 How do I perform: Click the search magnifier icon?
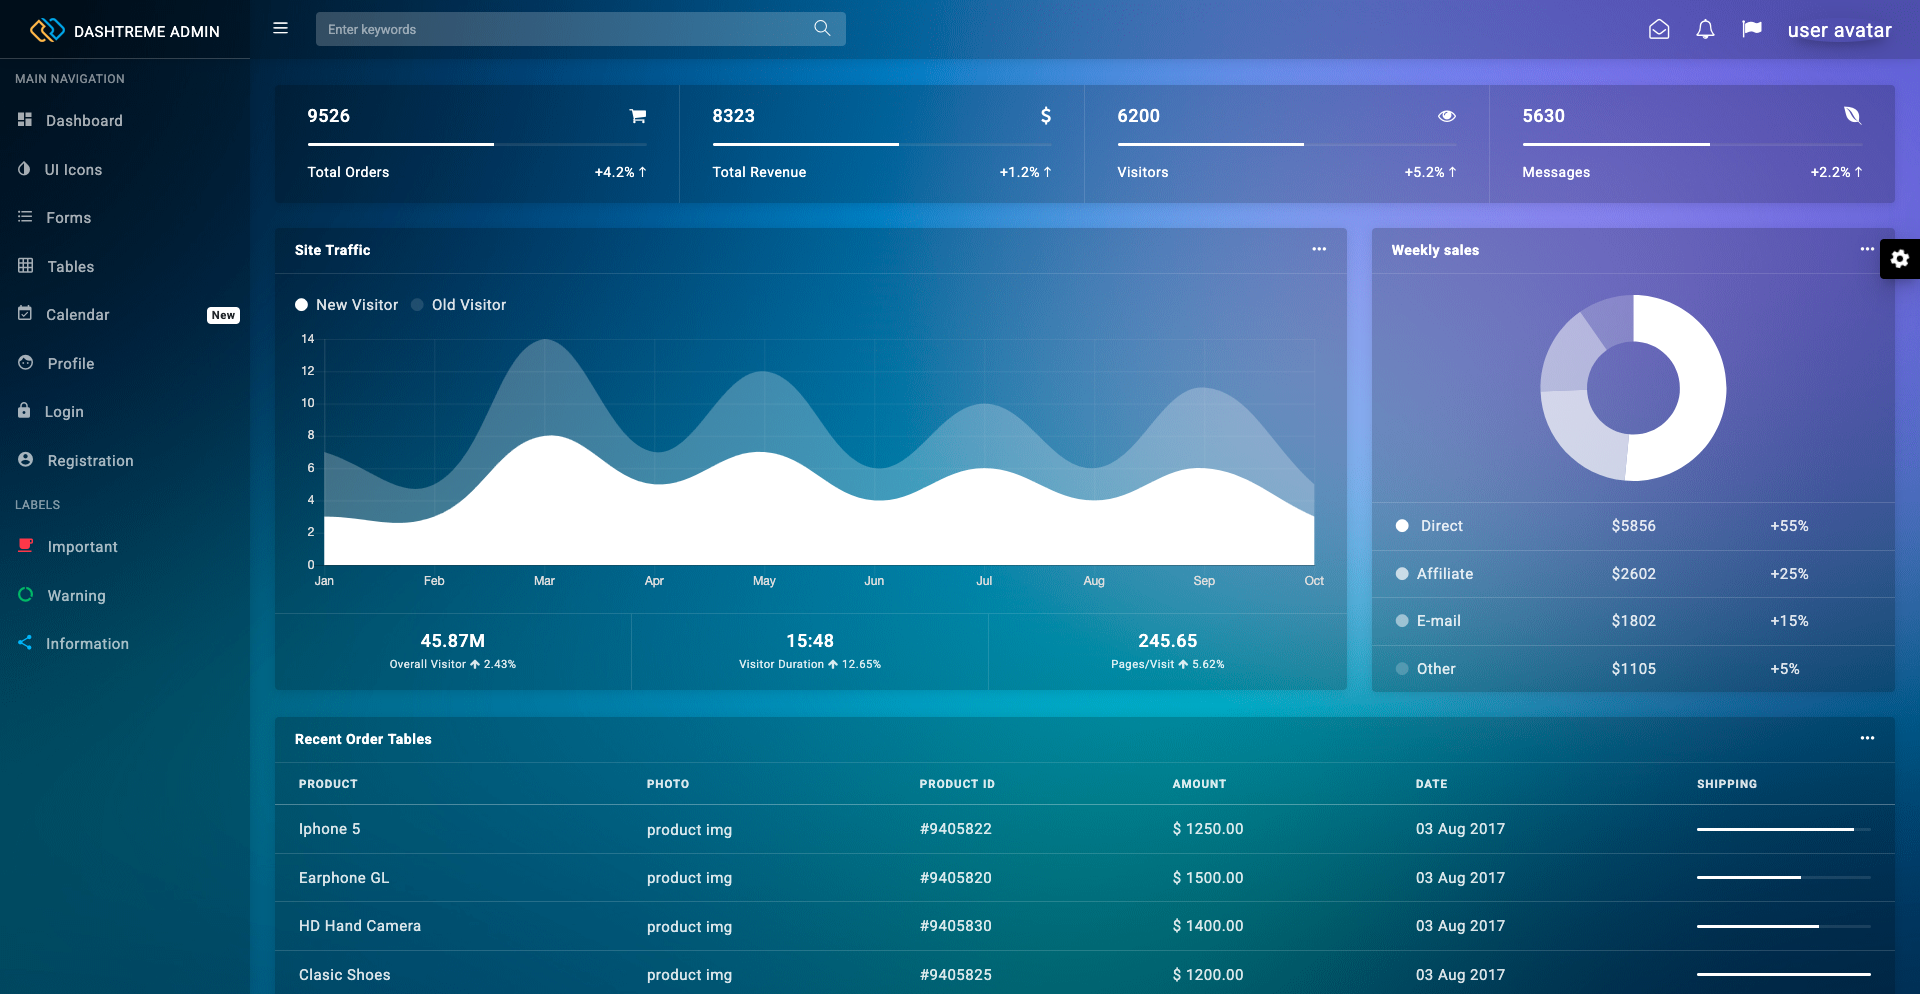coord(822,29)
